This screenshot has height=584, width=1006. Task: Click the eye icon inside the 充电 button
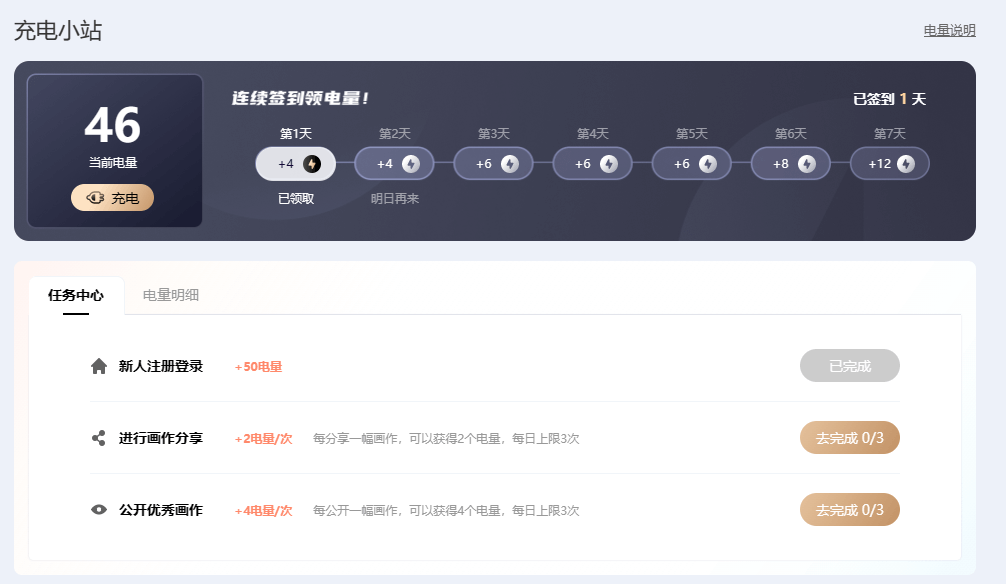pyautogui.click(x=94, y=197)
